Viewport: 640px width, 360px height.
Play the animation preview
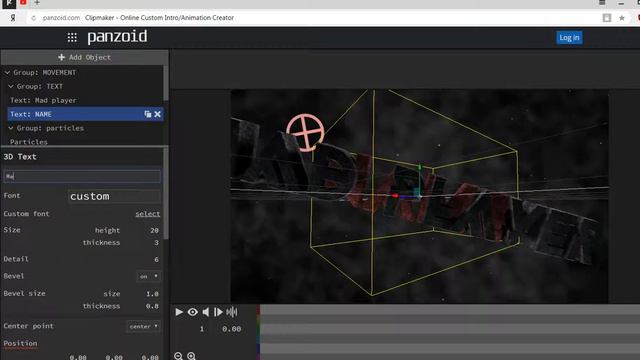pos(179,312)
